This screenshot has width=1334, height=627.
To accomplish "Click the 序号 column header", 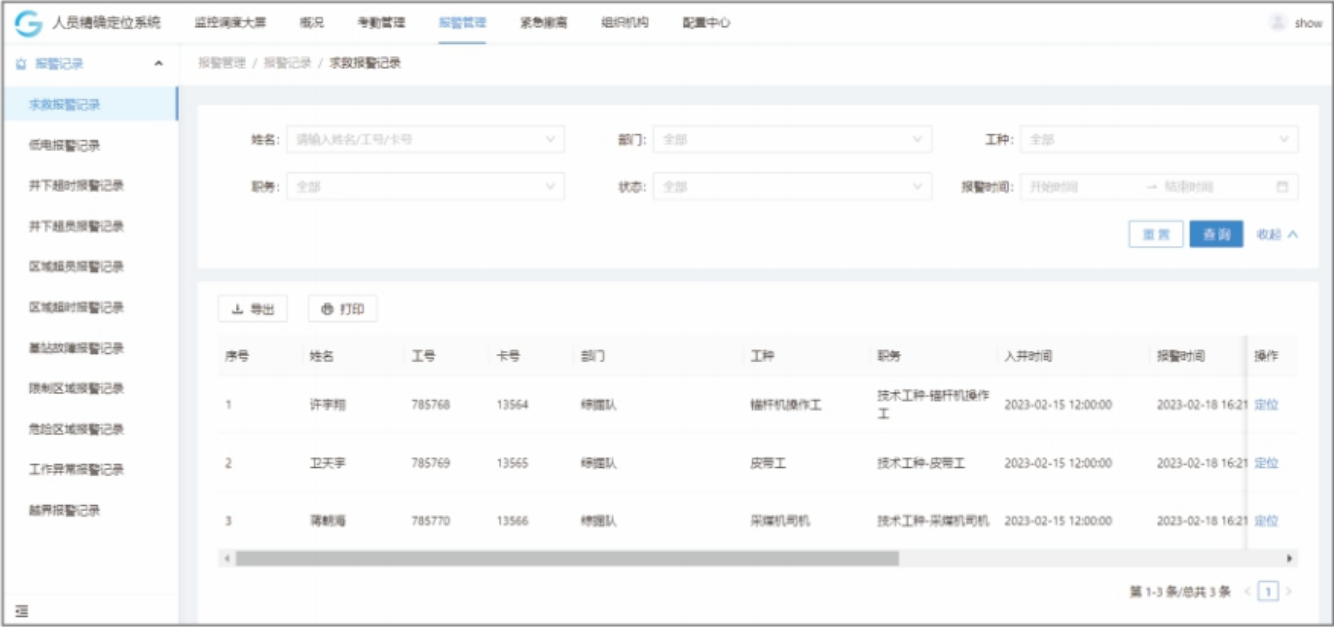I will coord(237,356).
